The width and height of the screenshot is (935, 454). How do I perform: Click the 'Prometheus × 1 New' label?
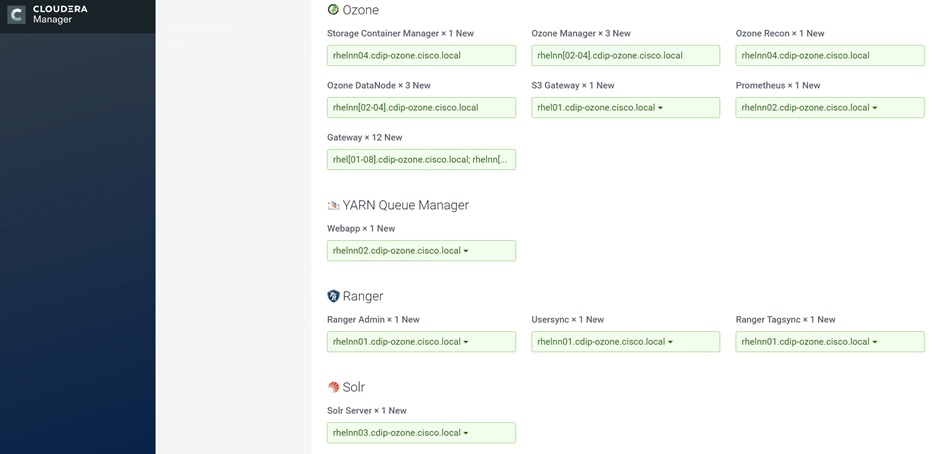778,85
